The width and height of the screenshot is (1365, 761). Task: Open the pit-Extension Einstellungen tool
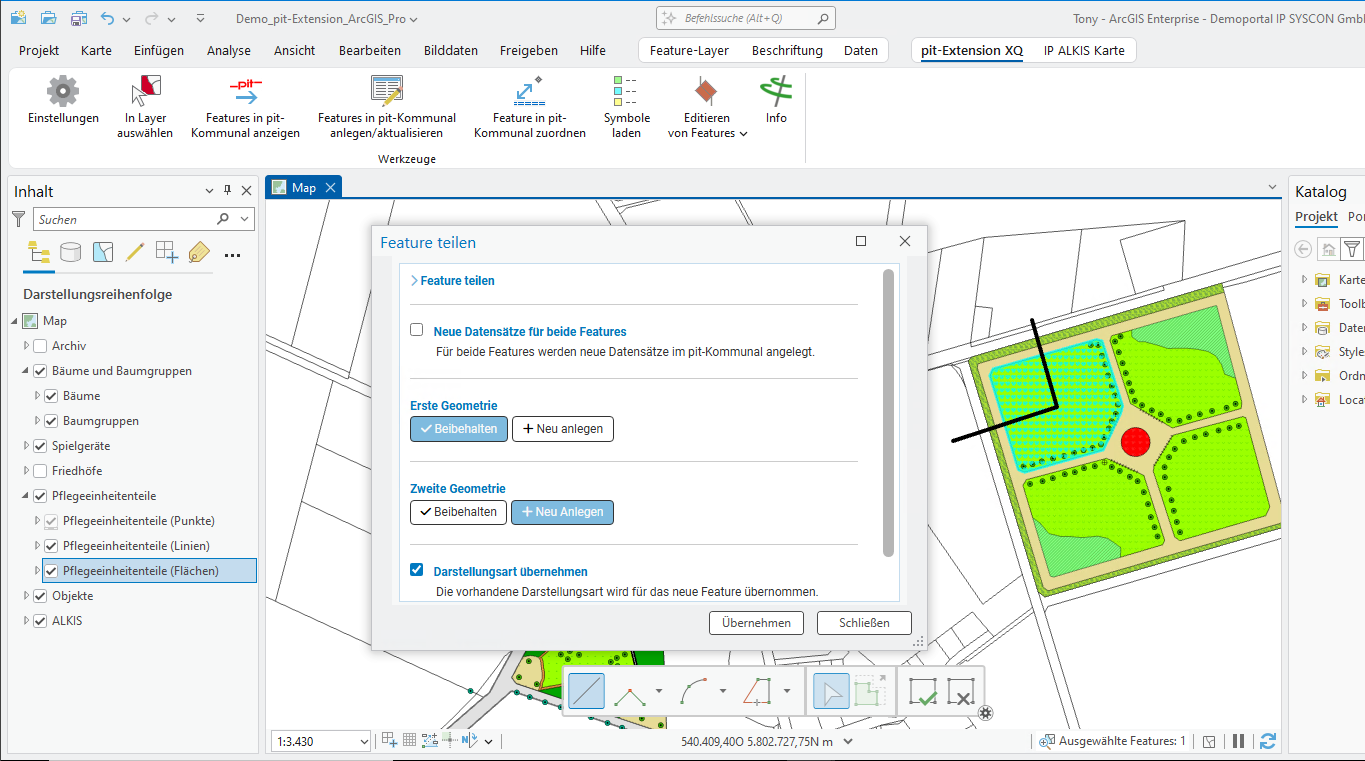tap(62, 103)
